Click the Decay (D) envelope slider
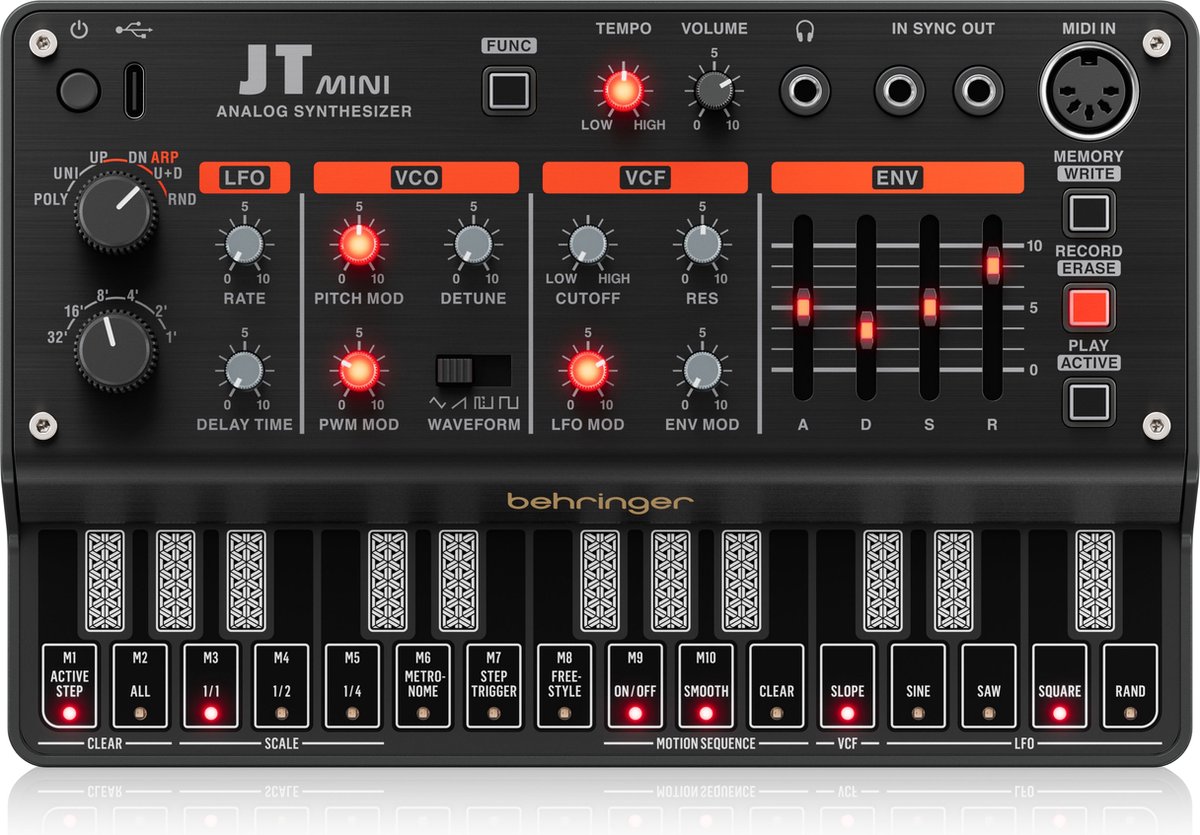 point(866,329)
